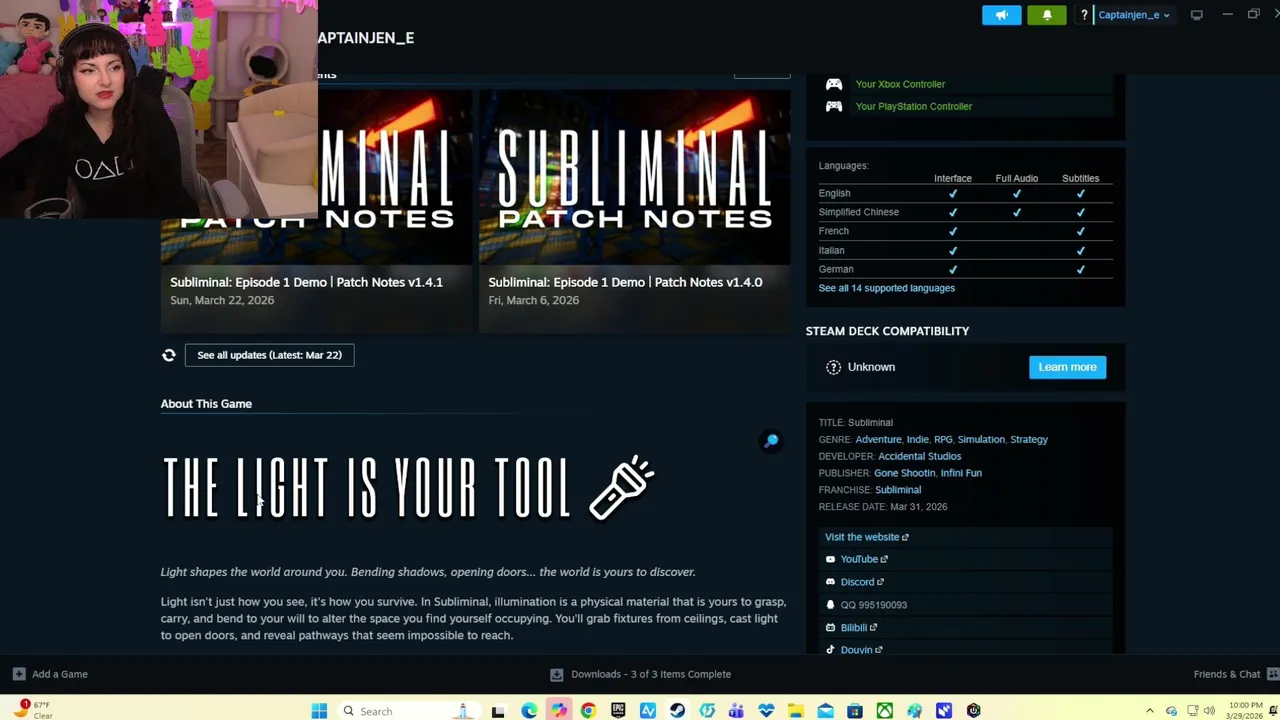Click the 'Subliminal' title value

pyautogui.click(x=870, y=422)
